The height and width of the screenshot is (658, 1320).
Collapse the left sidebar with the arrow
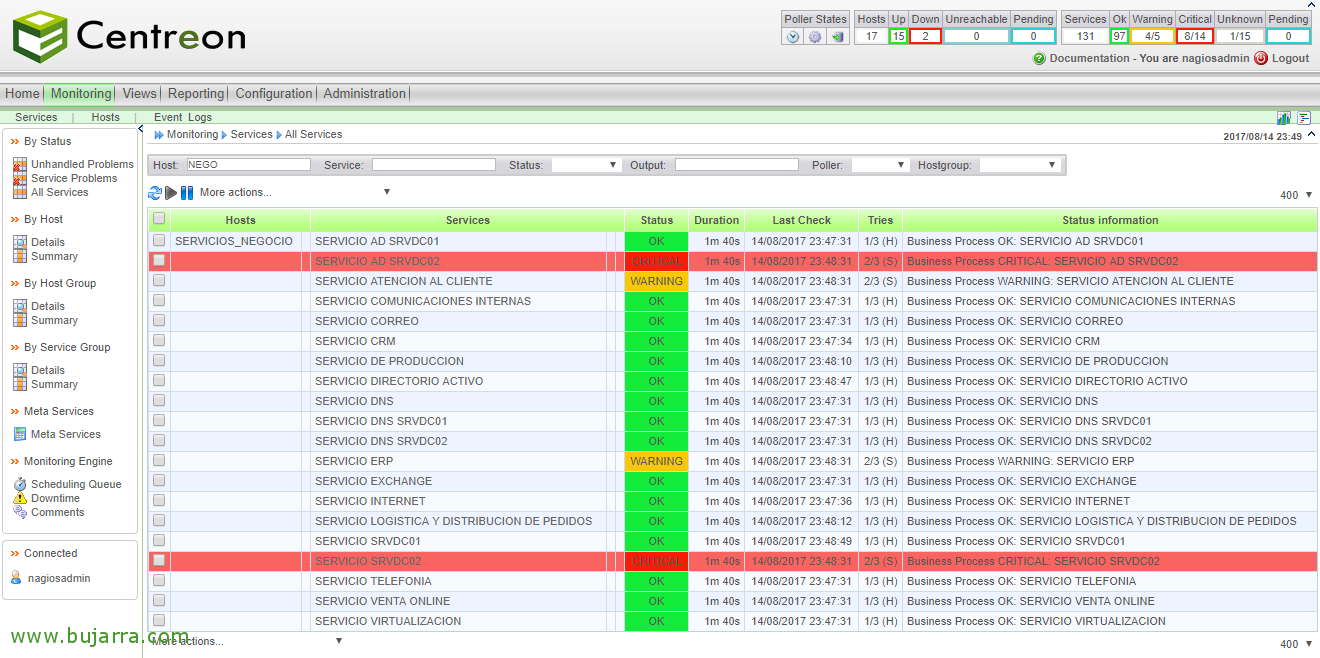(x=140, y=130)
